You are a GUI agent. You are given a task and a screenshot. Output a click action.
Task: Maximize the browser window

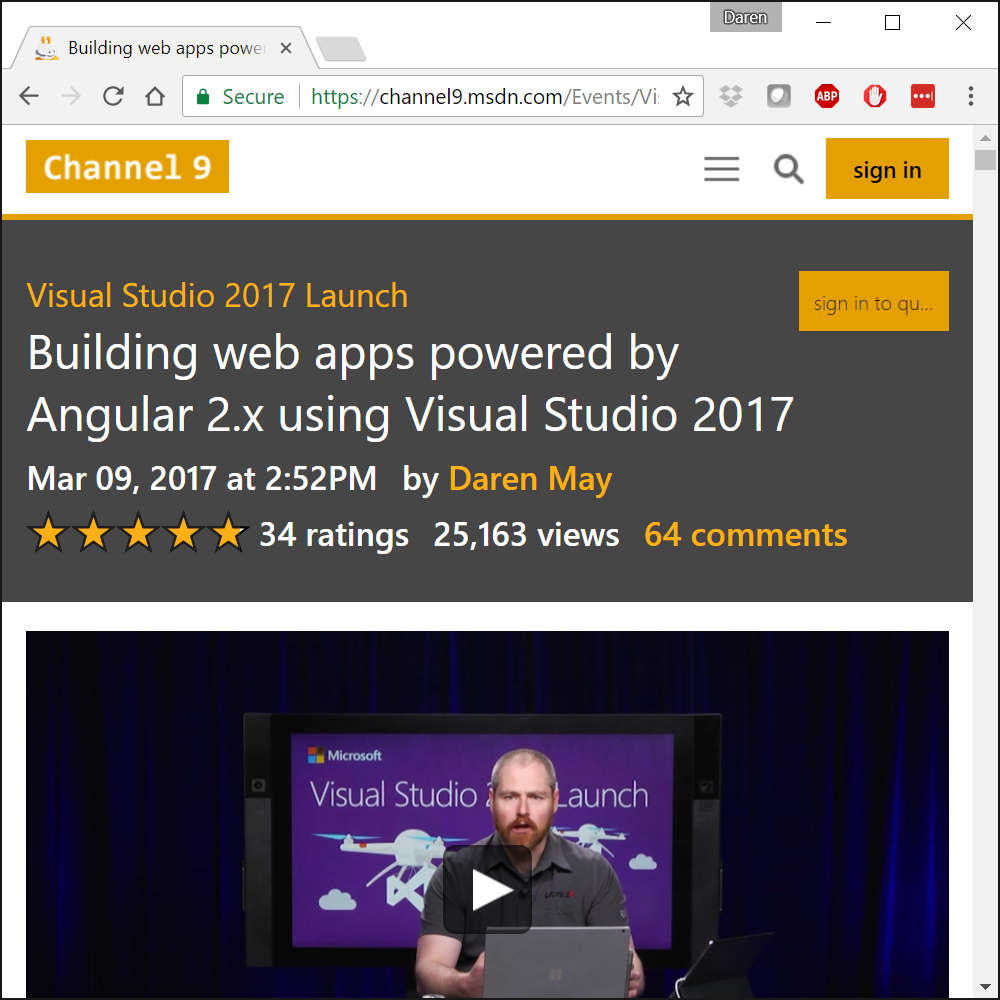point(892,22)
